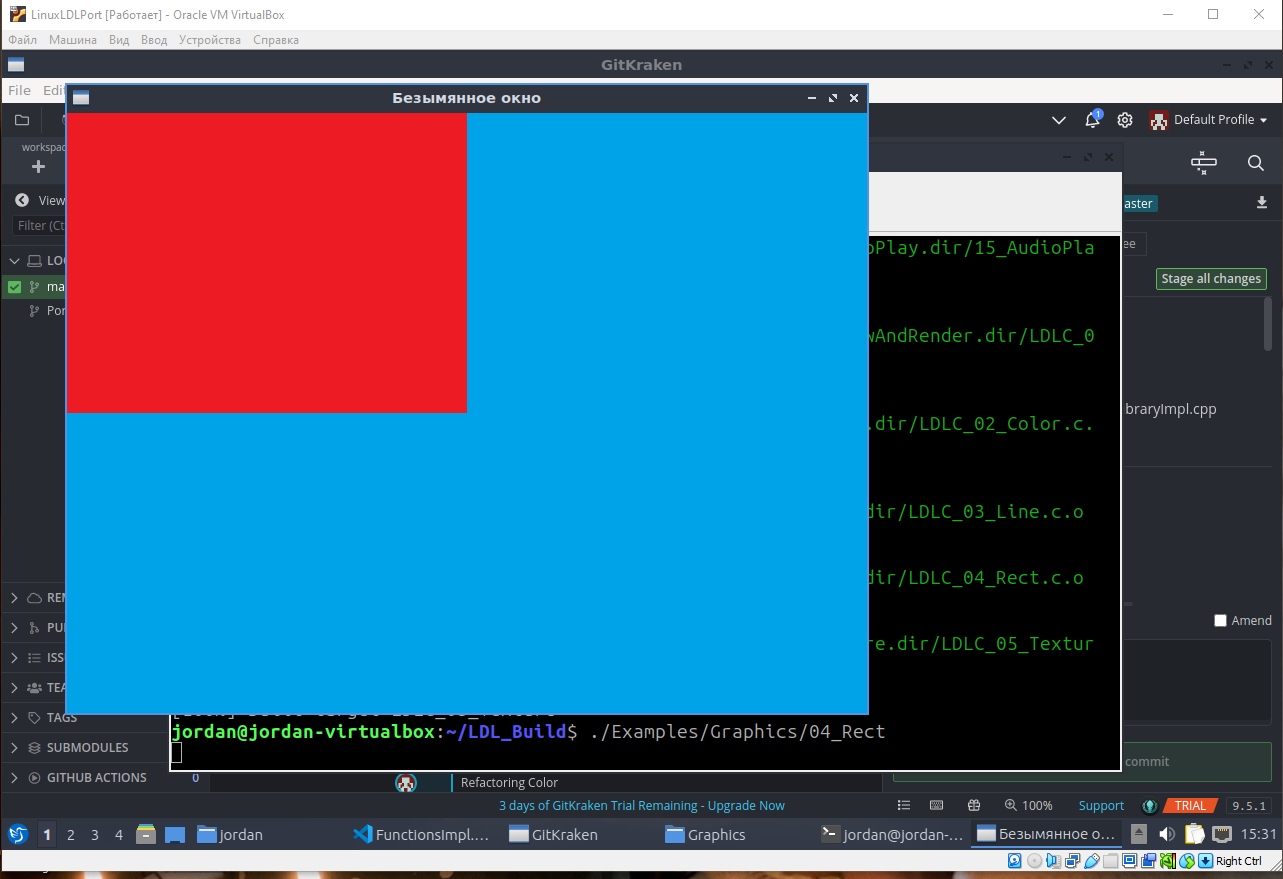Open GitKraken settings gear

(x=1125, y=120)
